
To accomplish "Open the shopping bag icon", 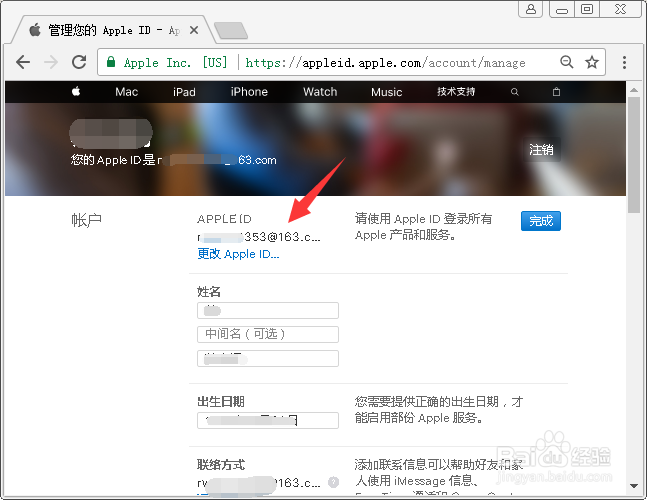I will [x=556, y=92].
